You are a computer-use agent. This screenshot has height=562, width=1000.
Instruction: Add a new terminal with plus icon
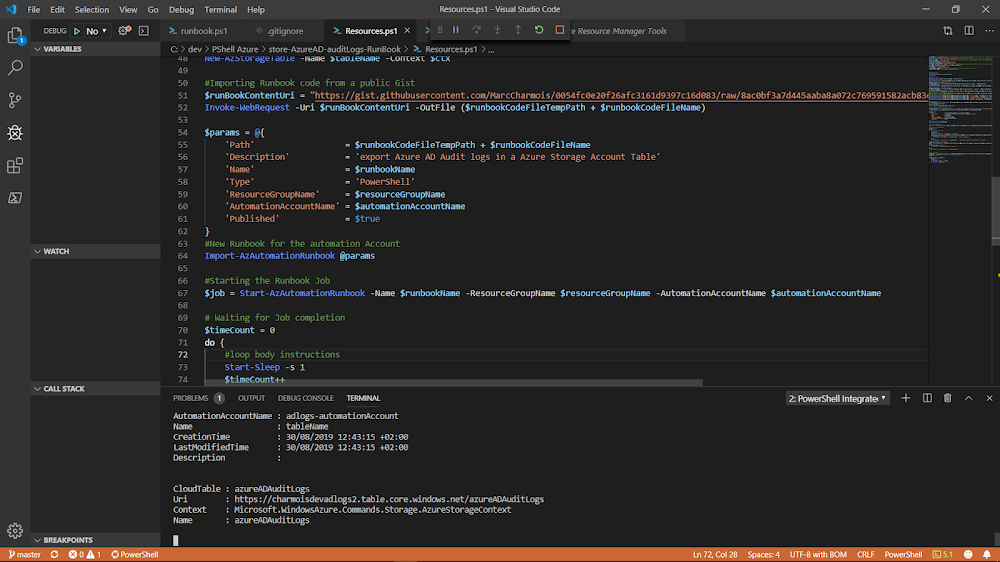point(906,398)
